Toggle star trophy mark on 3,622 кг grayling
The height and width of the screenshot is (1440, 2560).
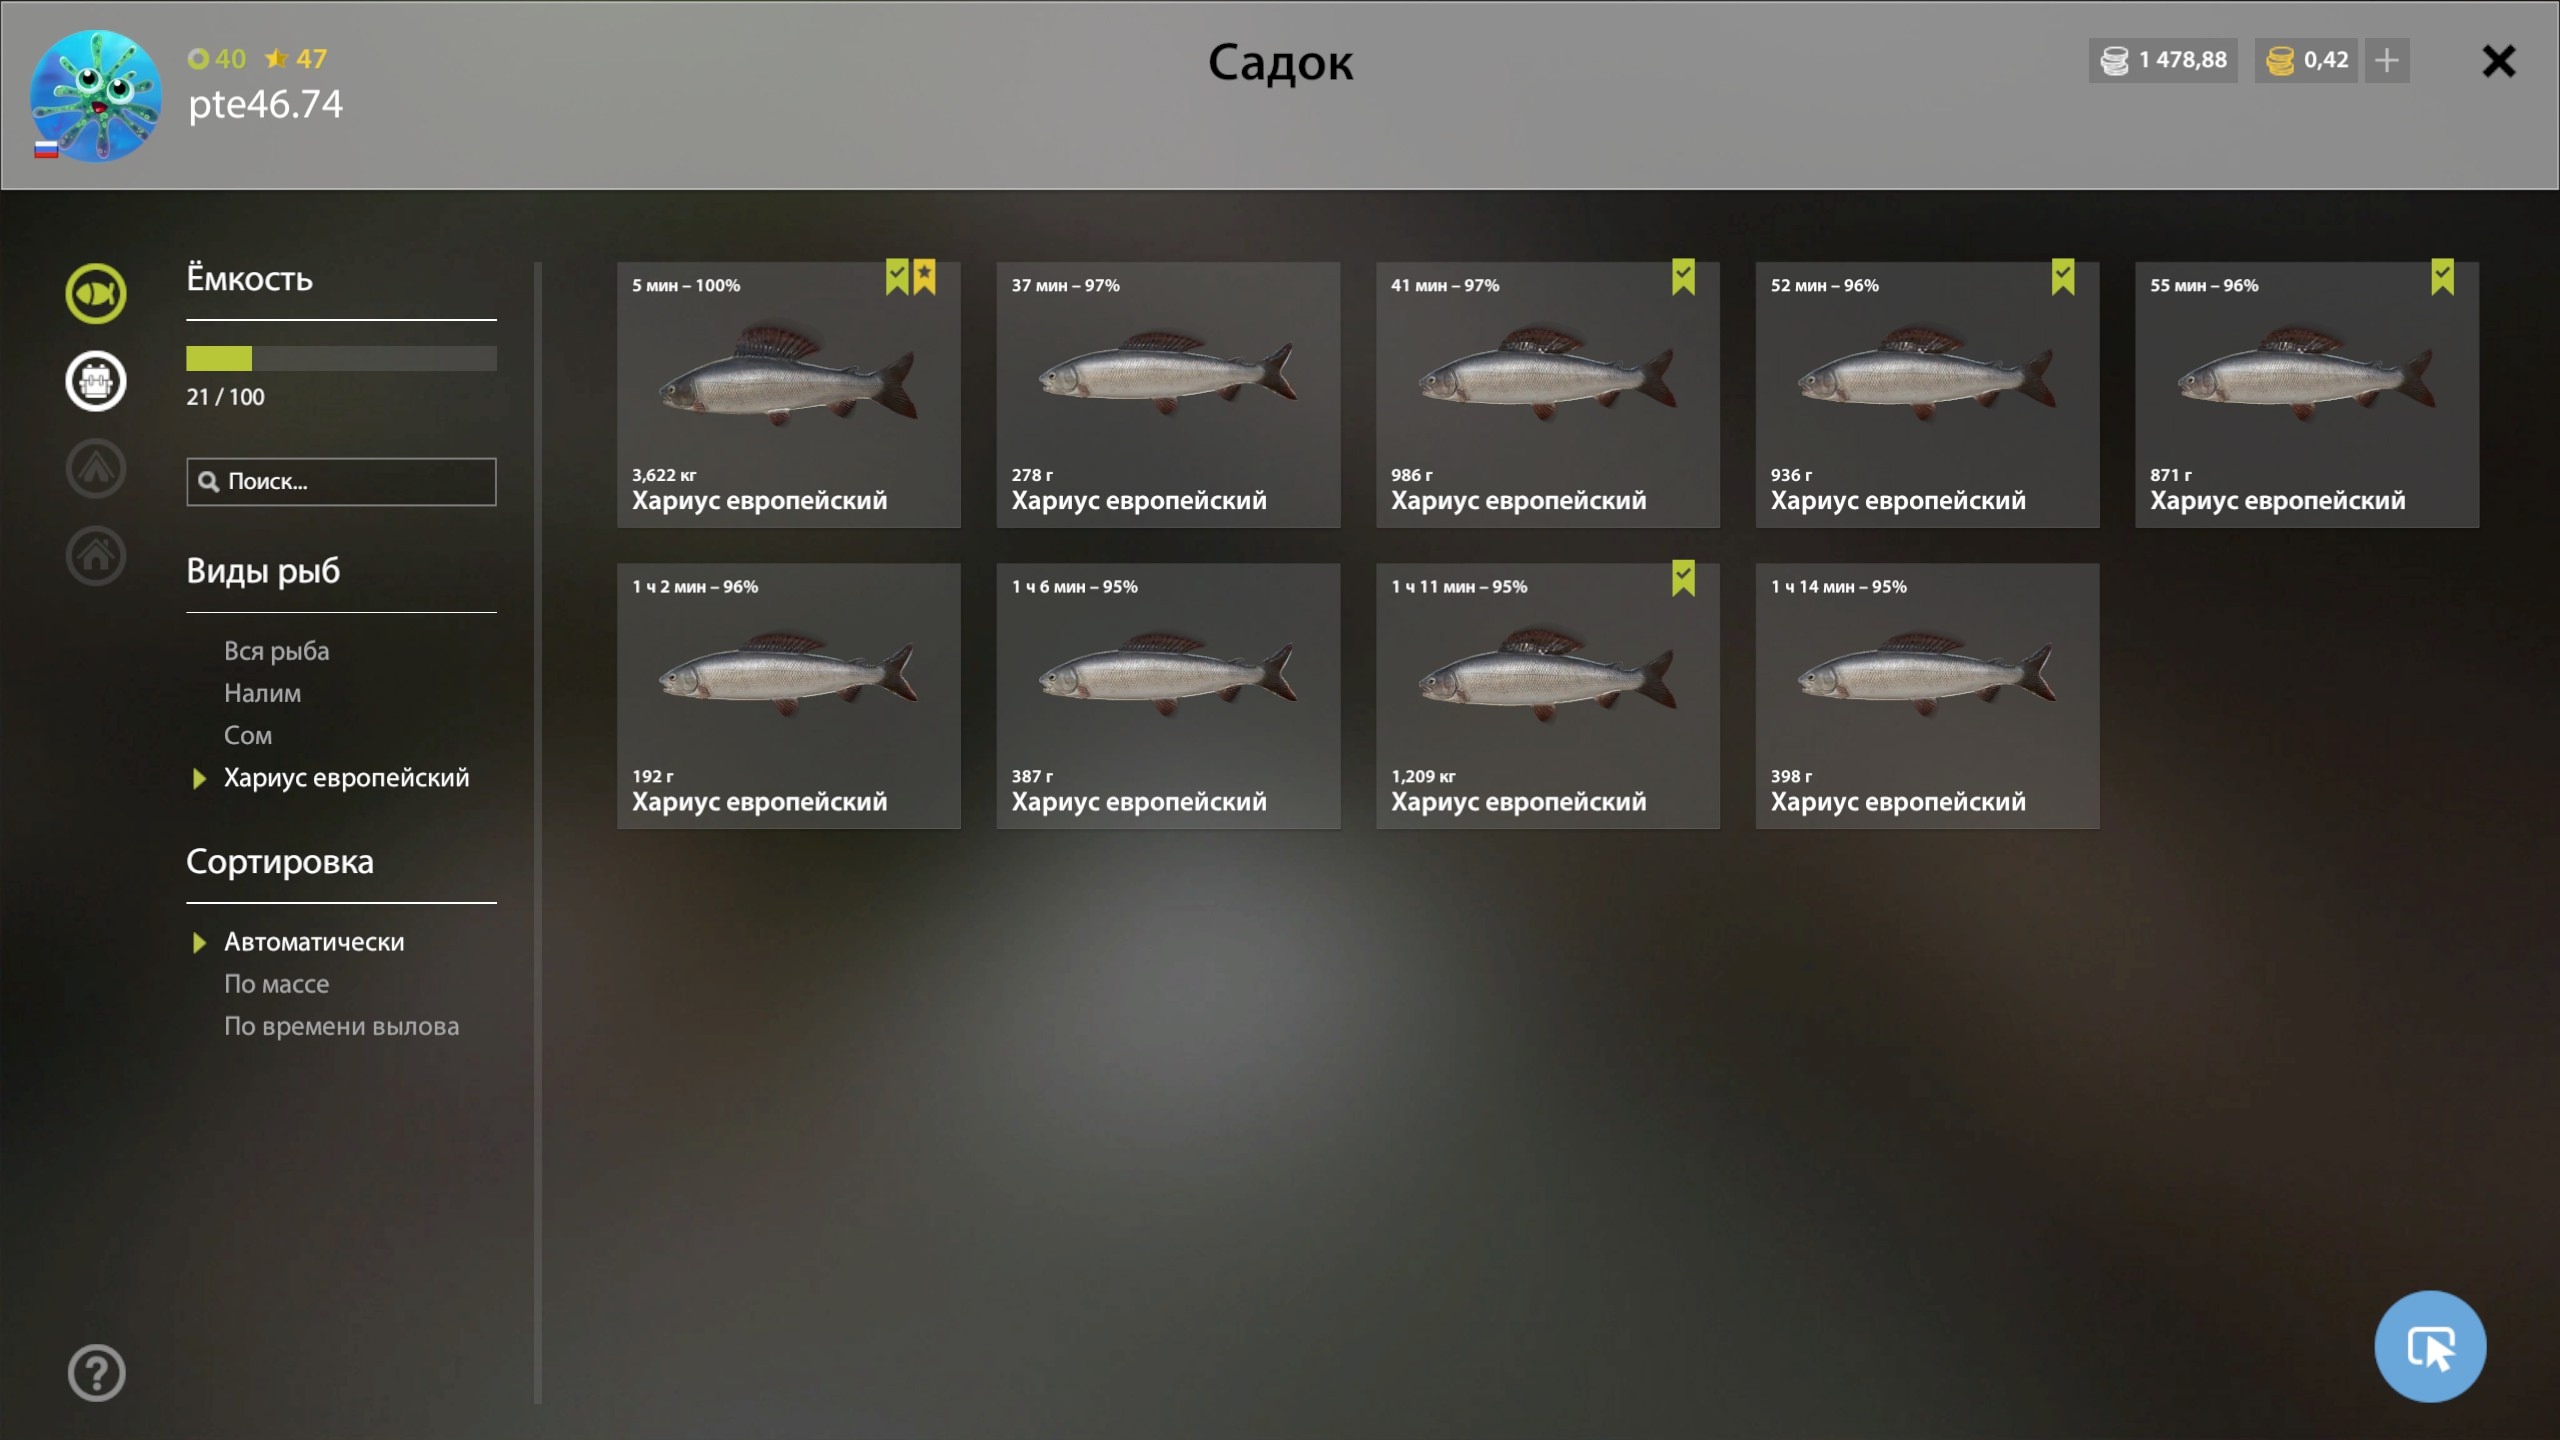[x=925, y=277]
